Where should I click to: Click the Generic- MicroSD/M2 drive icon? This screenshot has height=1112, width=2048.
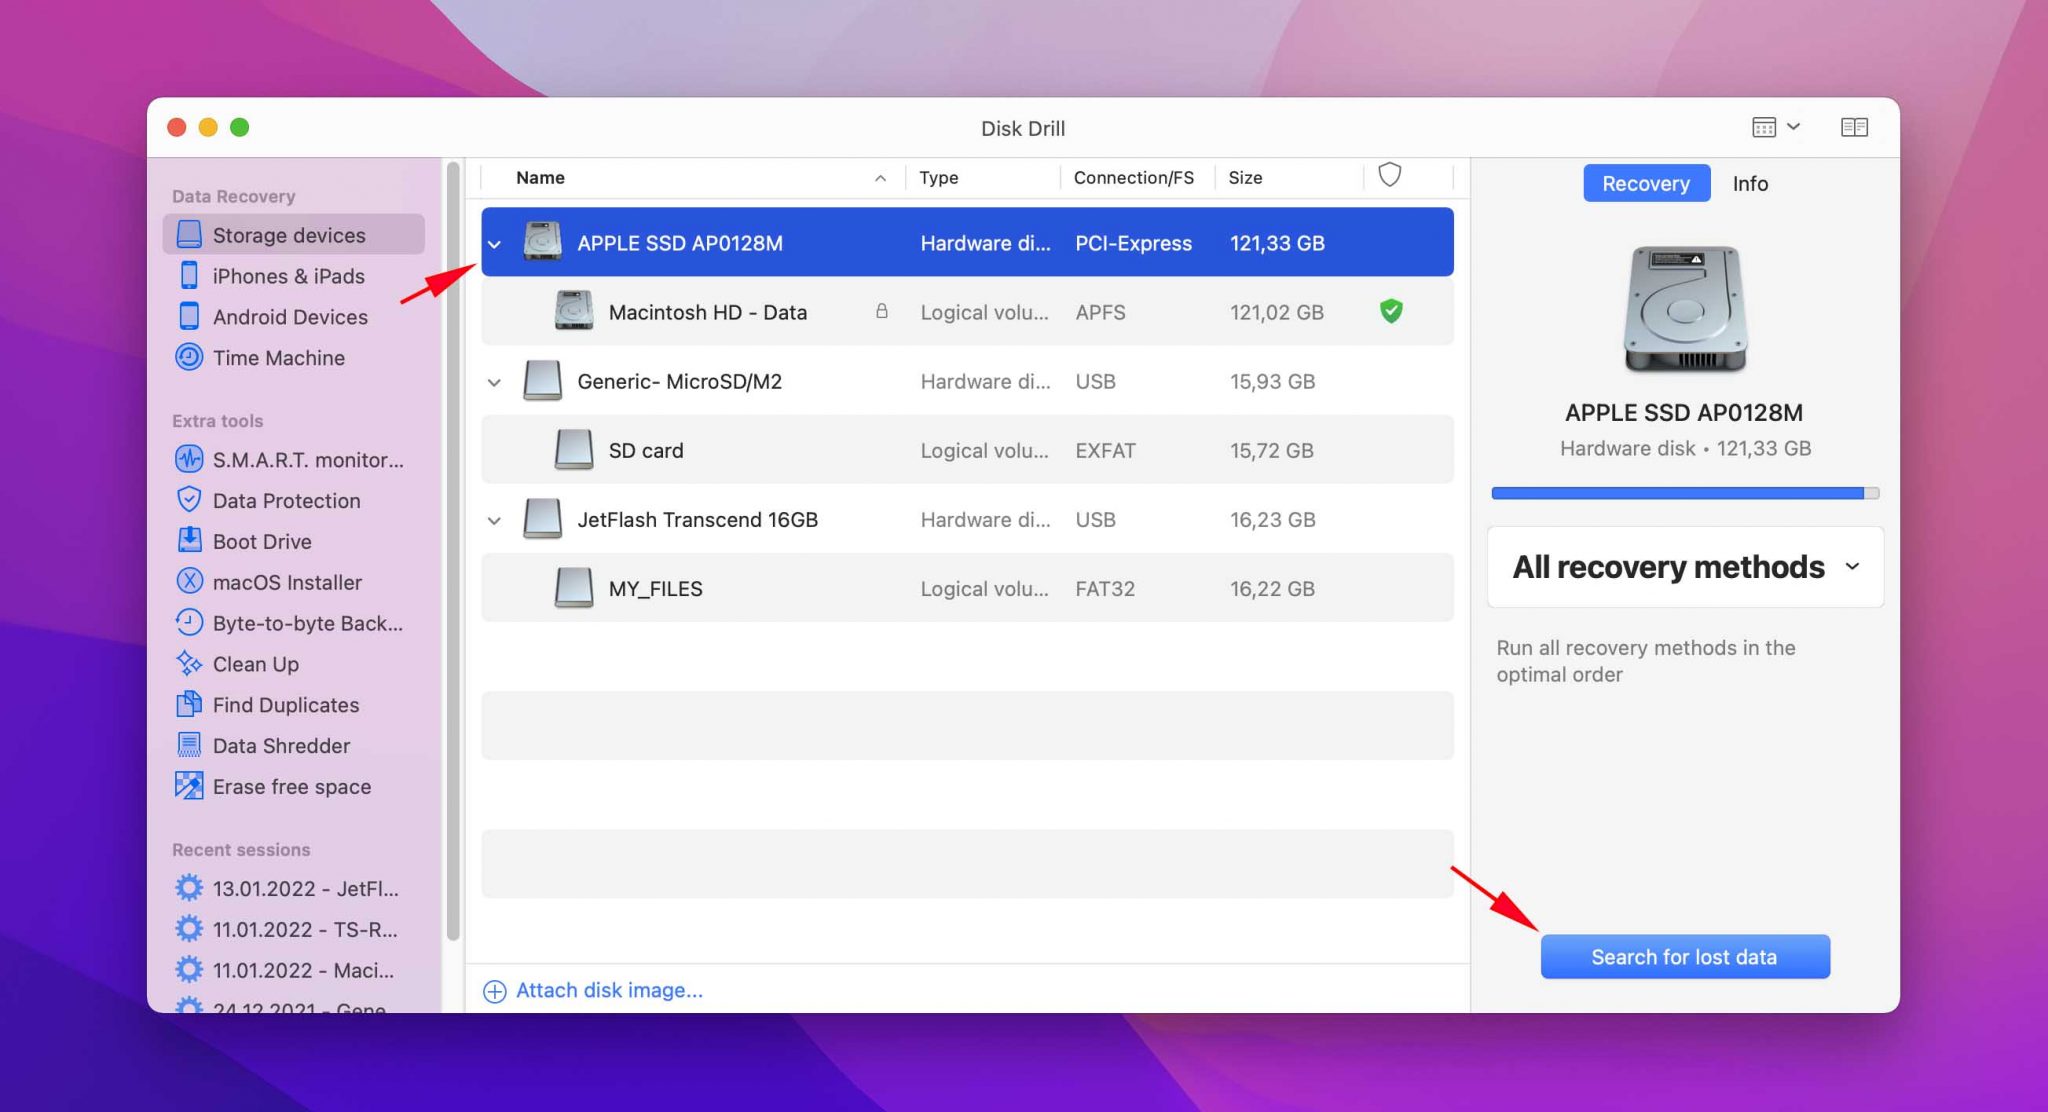pyautogui.click(x=543, y=381)
